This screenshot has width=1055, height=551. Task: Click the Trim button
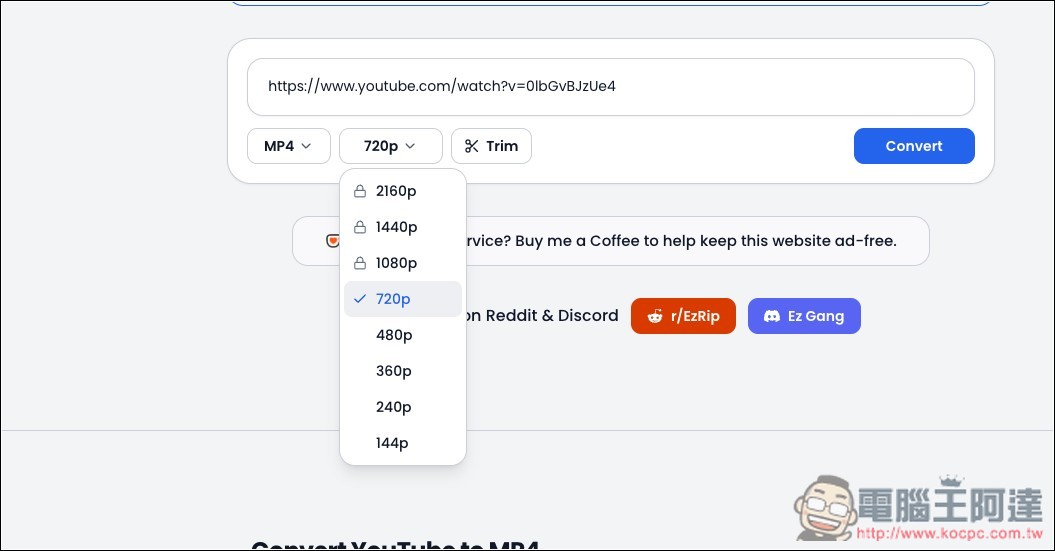click(x=491, y=146)
